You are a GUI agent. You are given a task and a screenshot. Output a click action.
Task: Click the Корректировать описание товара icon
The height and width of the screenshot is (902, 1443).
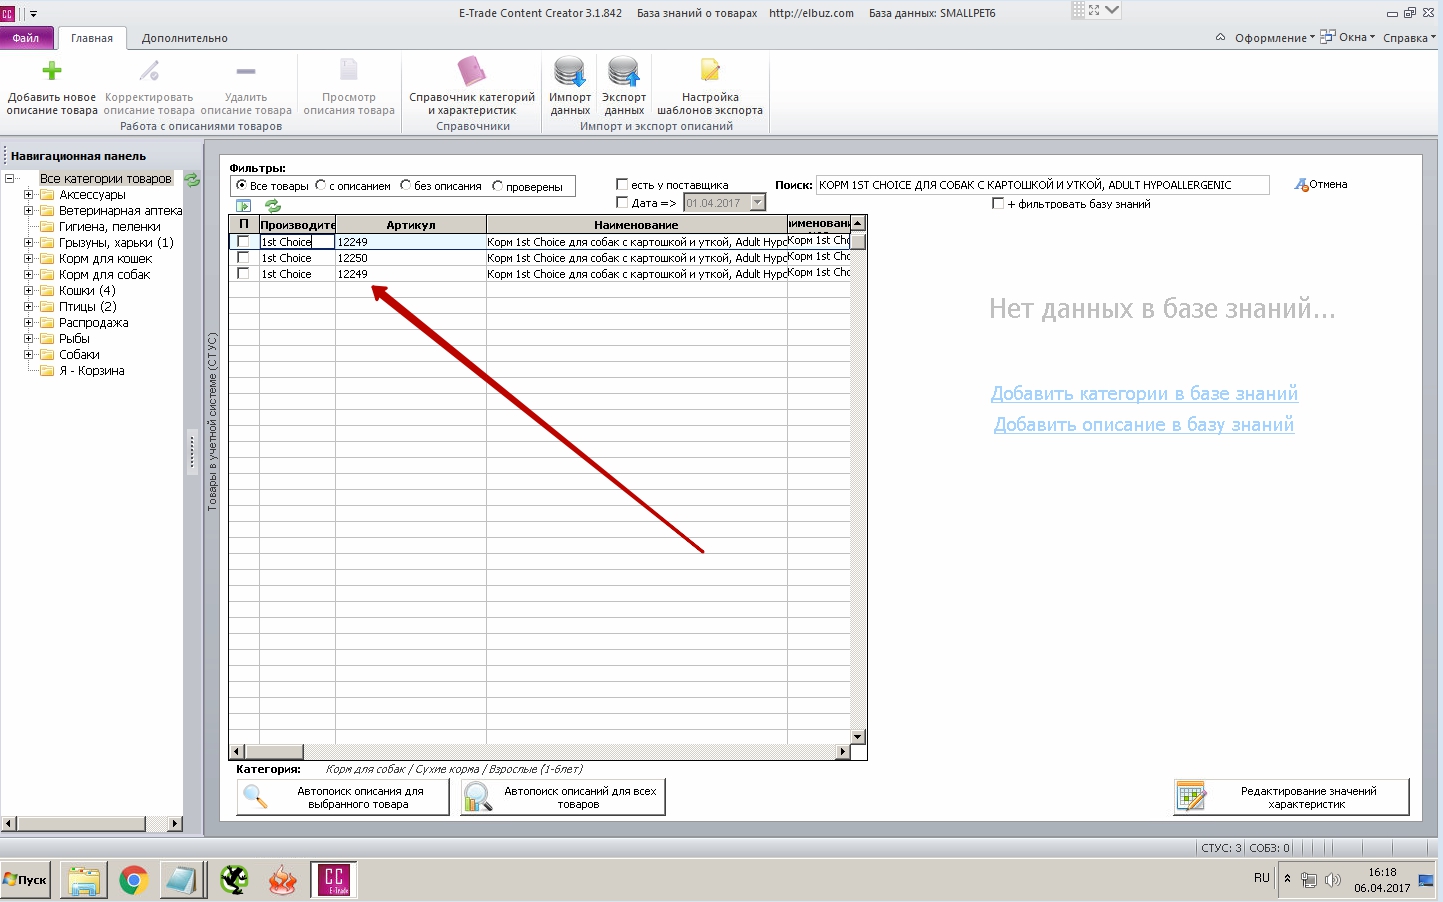pos(149,72)
